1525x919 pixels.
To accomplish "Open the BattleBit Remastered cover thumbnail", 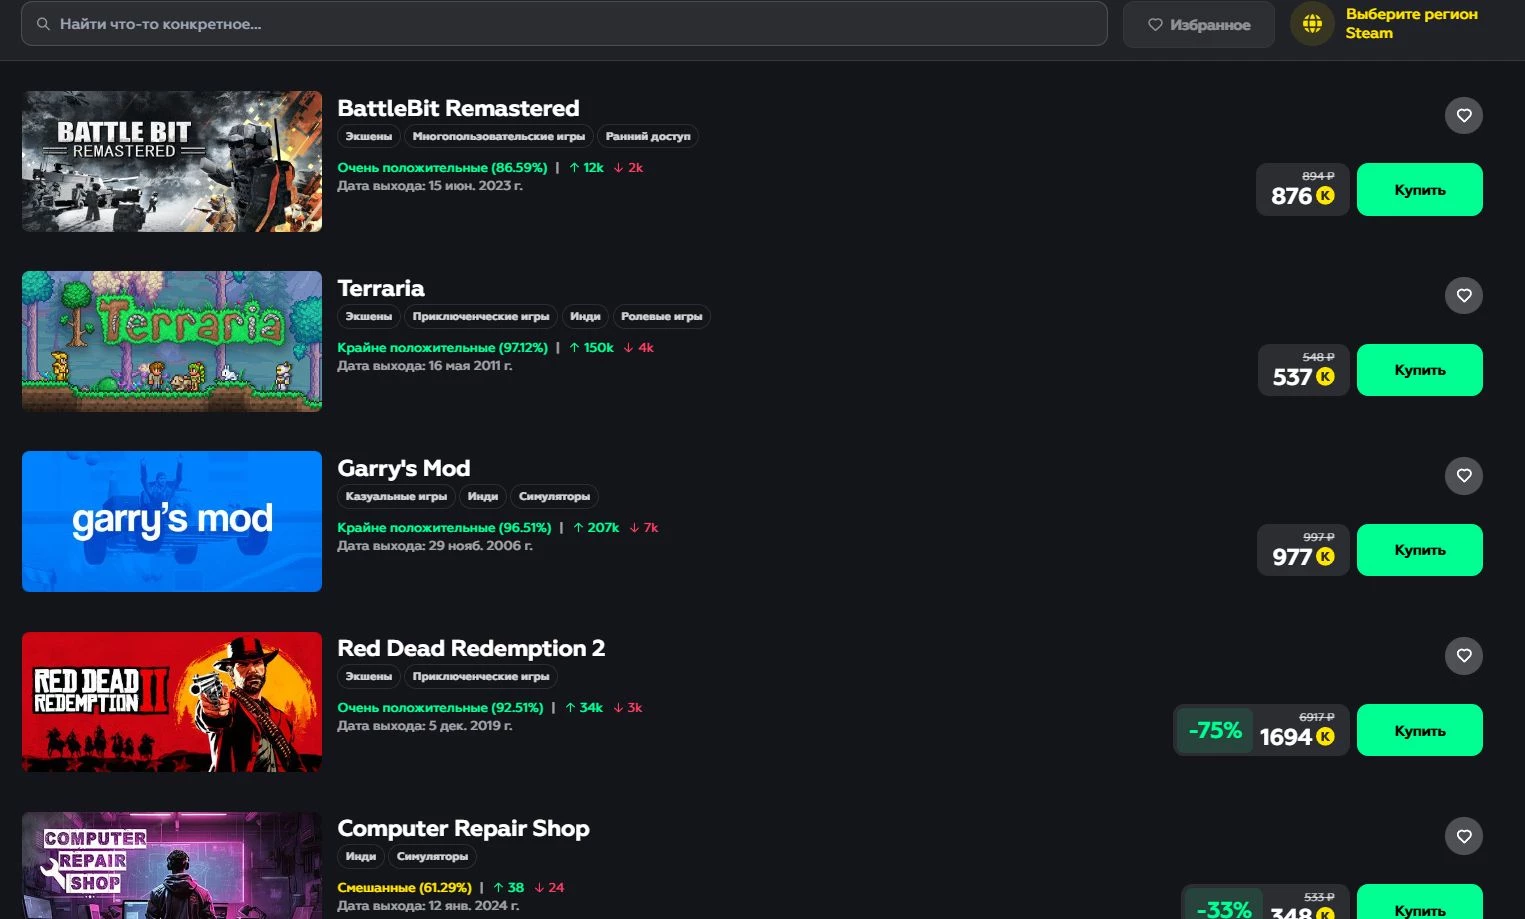I will click(x=172, y=161).
